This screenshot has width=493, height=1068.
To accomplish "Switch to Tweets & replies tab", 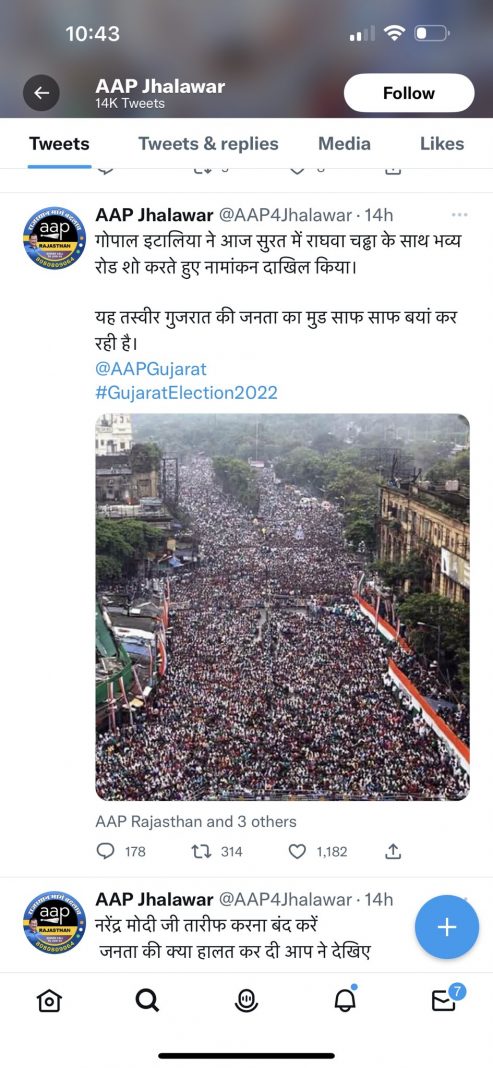I will [x=208, y=144].
